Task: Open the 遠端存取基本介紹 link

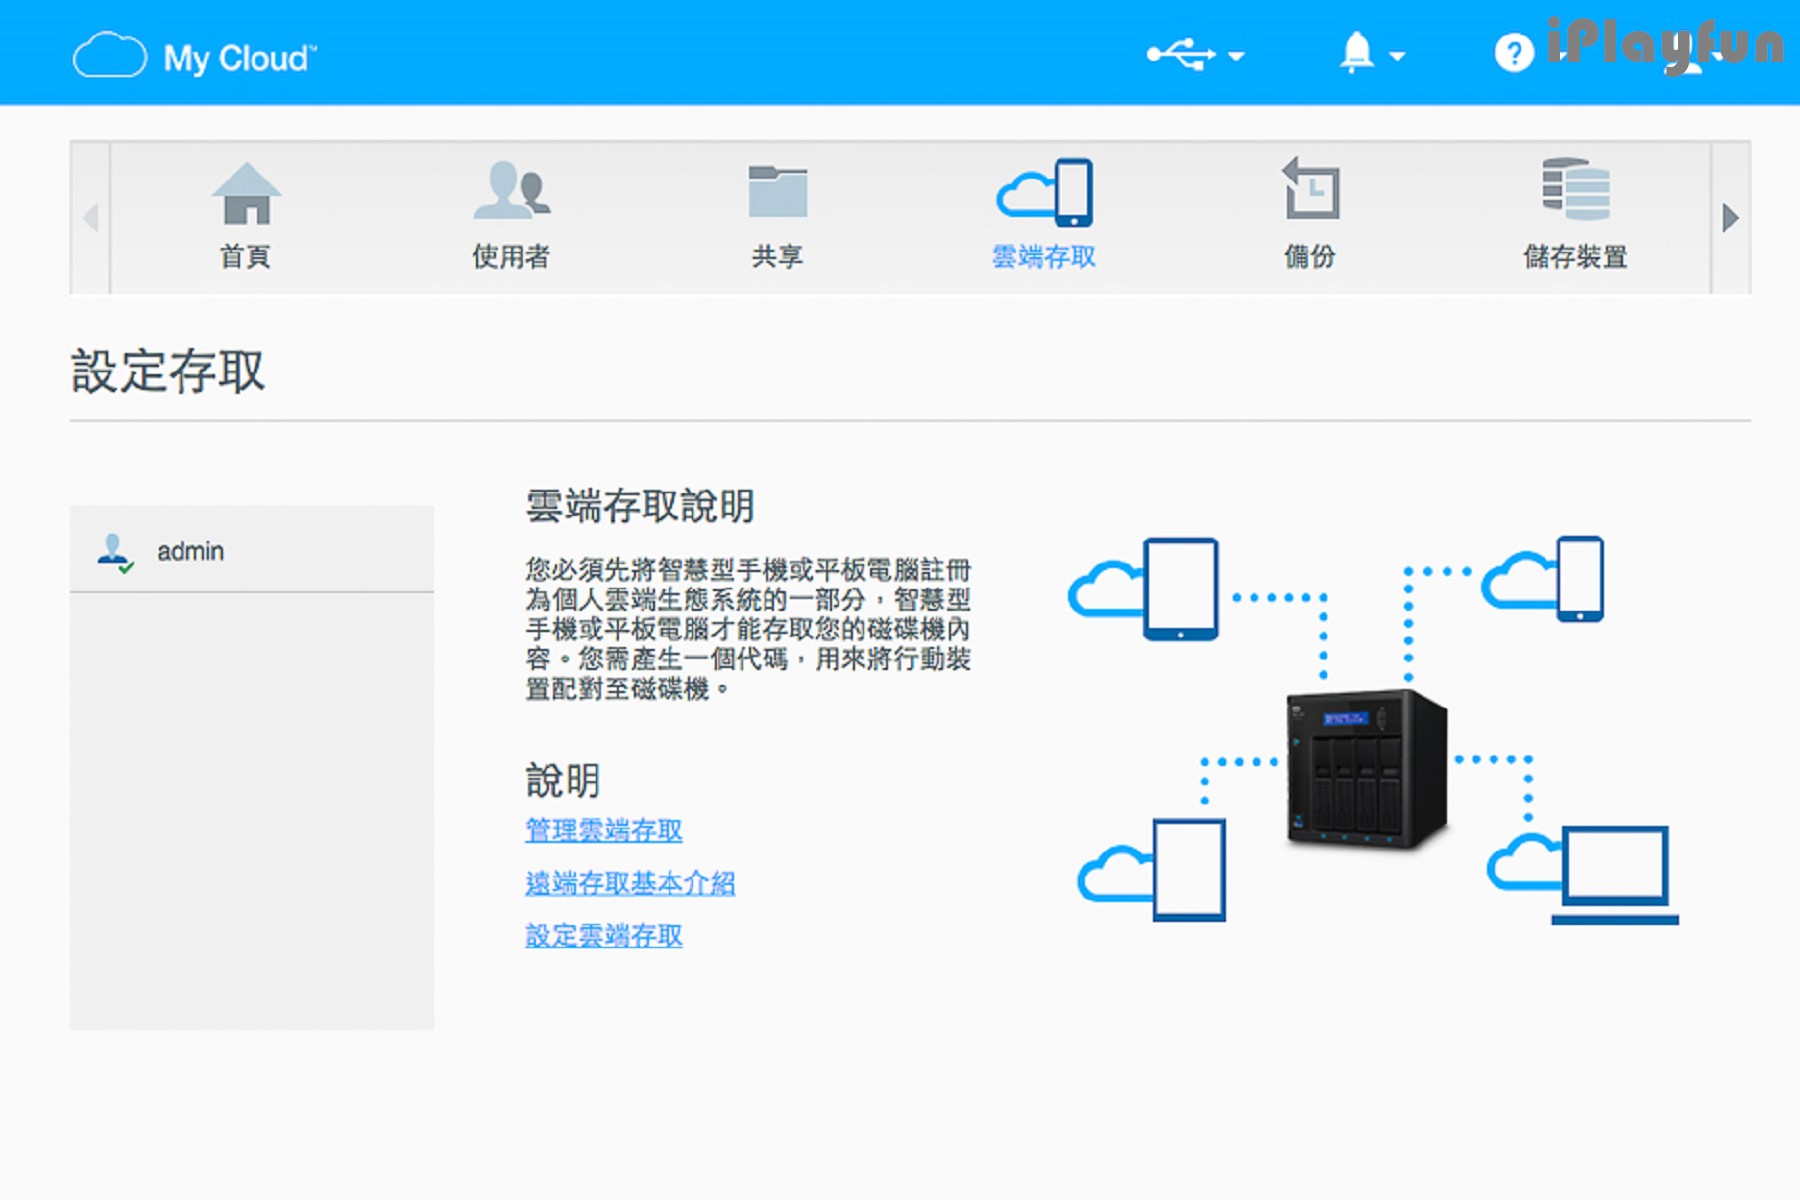Action: pos(630,883)
